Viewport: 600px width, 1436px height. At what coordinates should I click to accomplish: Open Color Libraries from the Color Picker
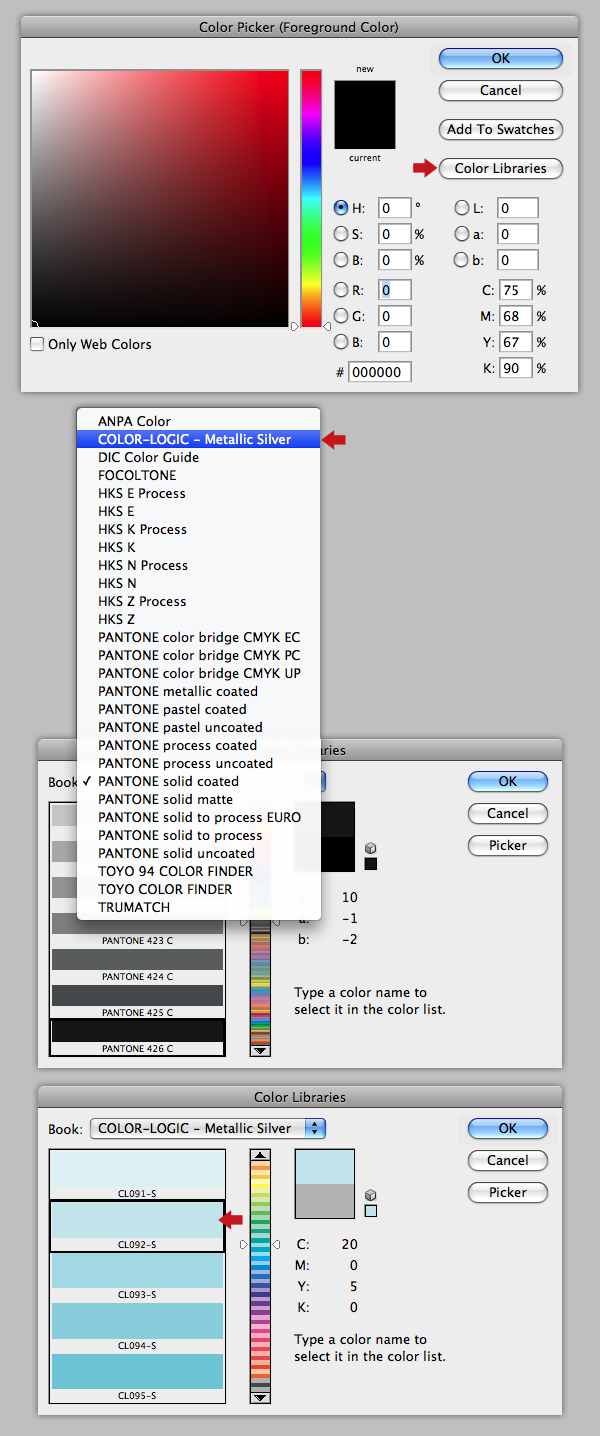click(501, 168)
